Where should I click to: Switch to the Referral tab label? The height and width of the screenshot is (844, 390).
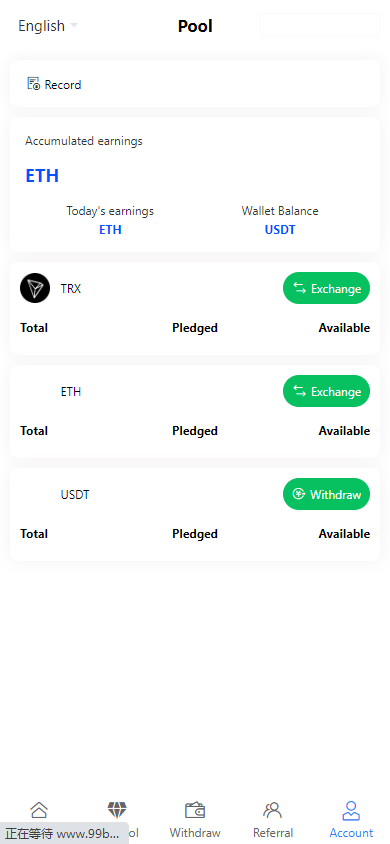coord(273,833)
